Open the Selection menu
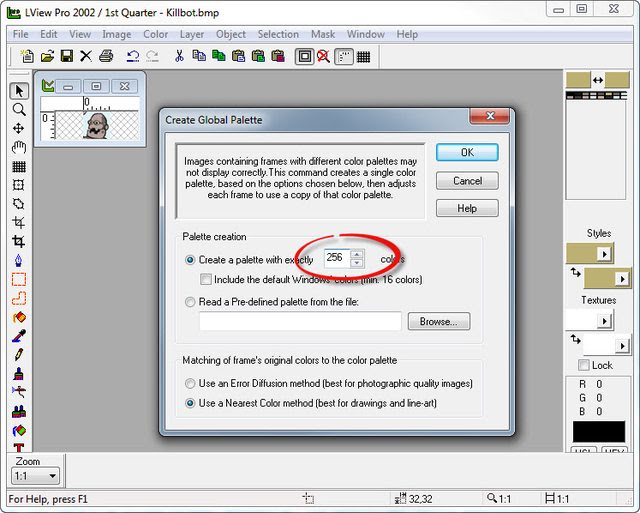 click(278, 34)
